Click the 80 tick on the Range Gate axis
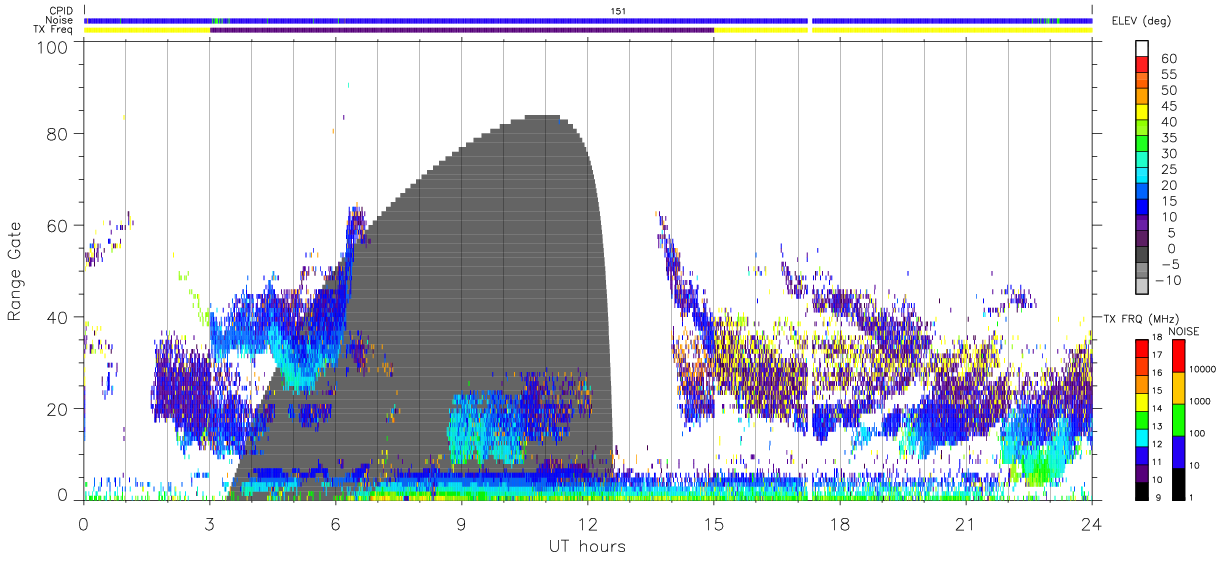 point(58,133)
